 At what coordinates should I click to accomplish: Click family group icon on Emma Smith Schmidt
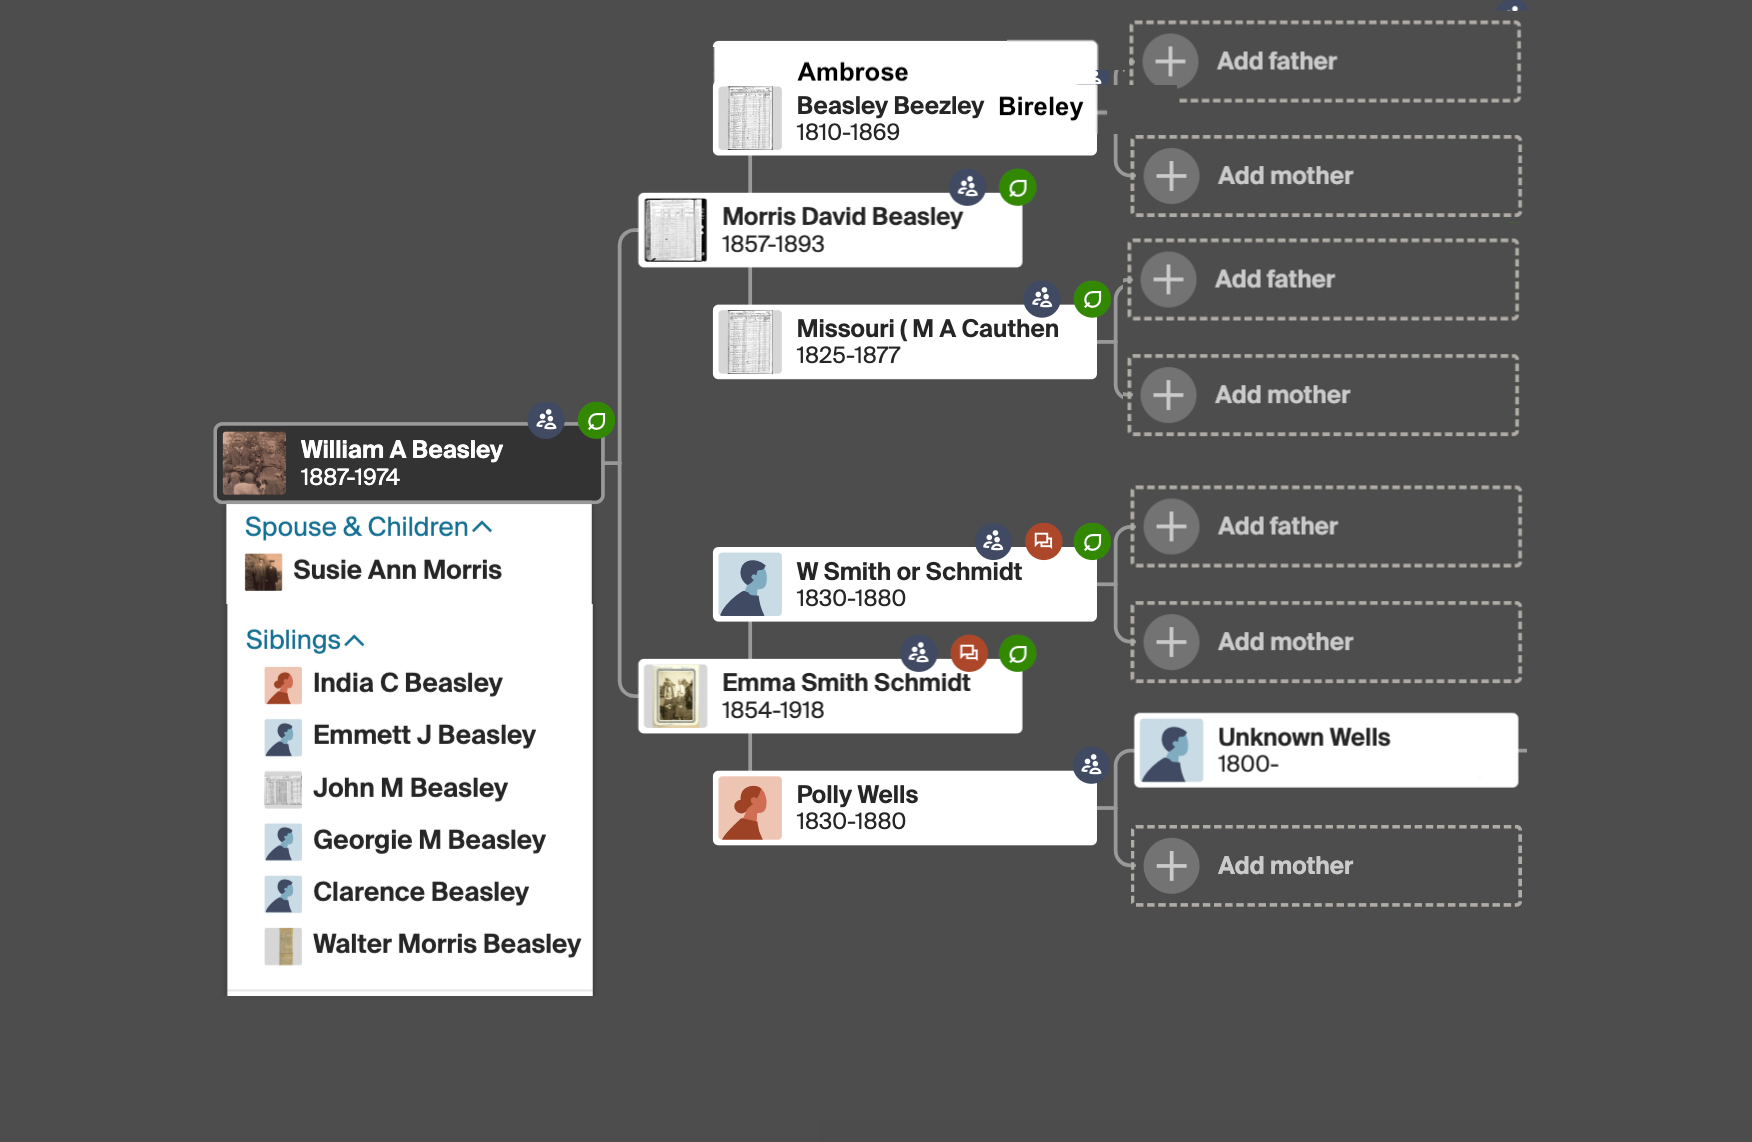click(x=918, y=654)
